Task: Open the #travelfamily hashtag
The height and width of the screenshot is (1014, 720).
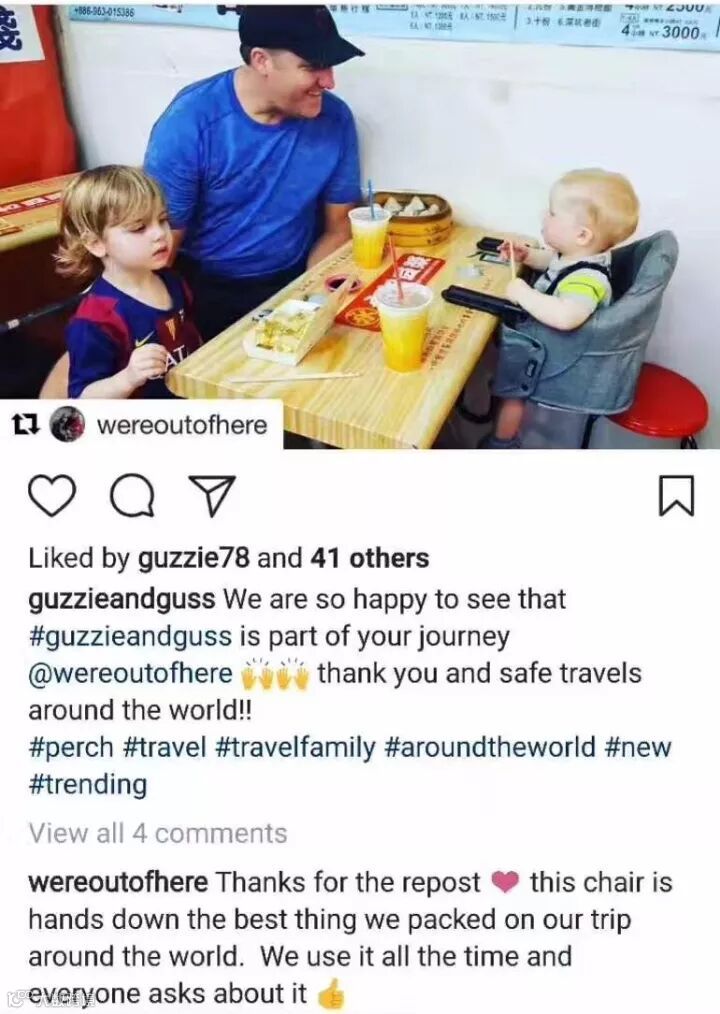Action: tap(294, 748)
